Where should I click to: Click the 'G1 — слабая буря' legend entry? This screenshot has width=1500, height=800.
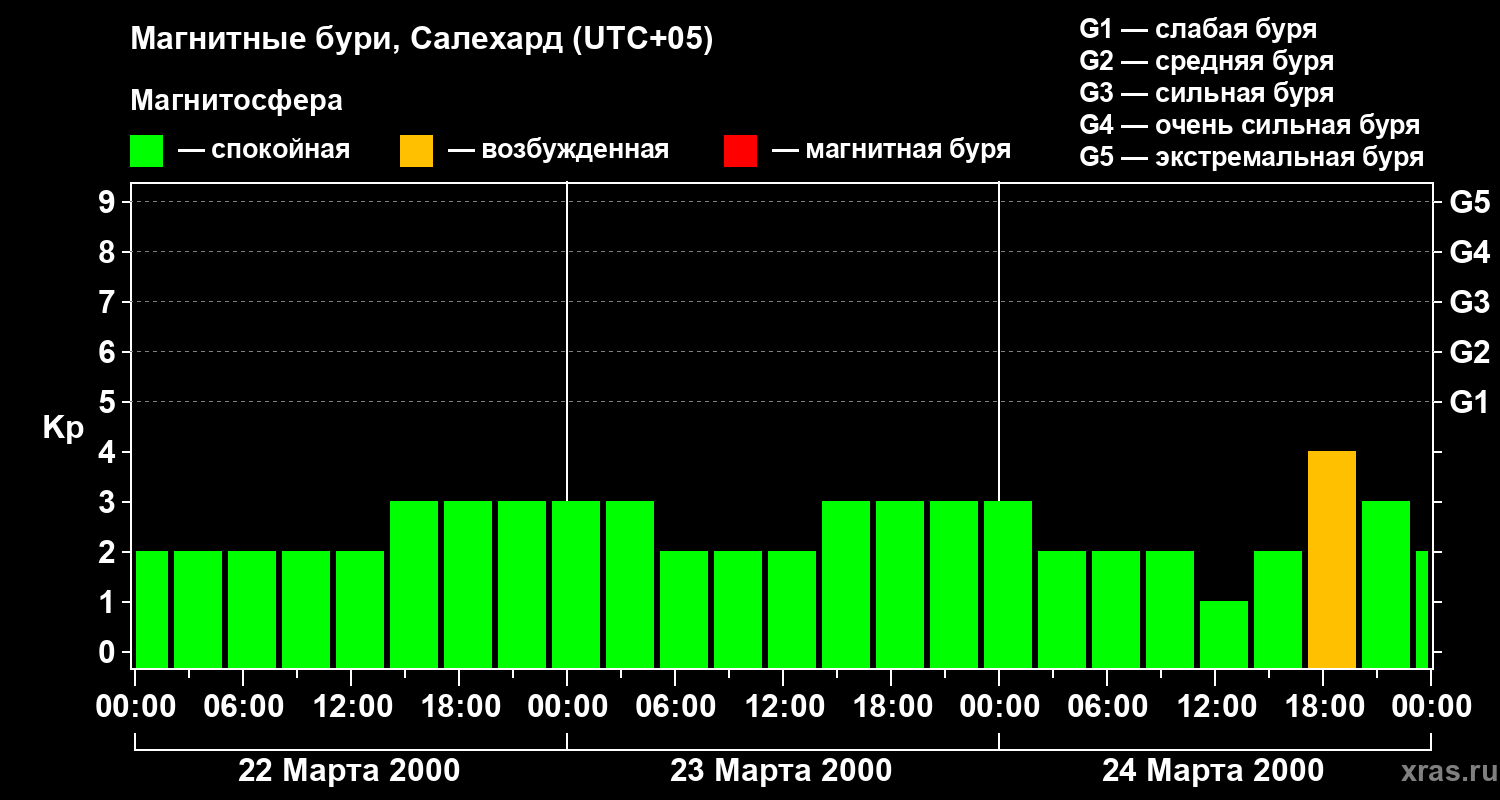pos(1198,29)
